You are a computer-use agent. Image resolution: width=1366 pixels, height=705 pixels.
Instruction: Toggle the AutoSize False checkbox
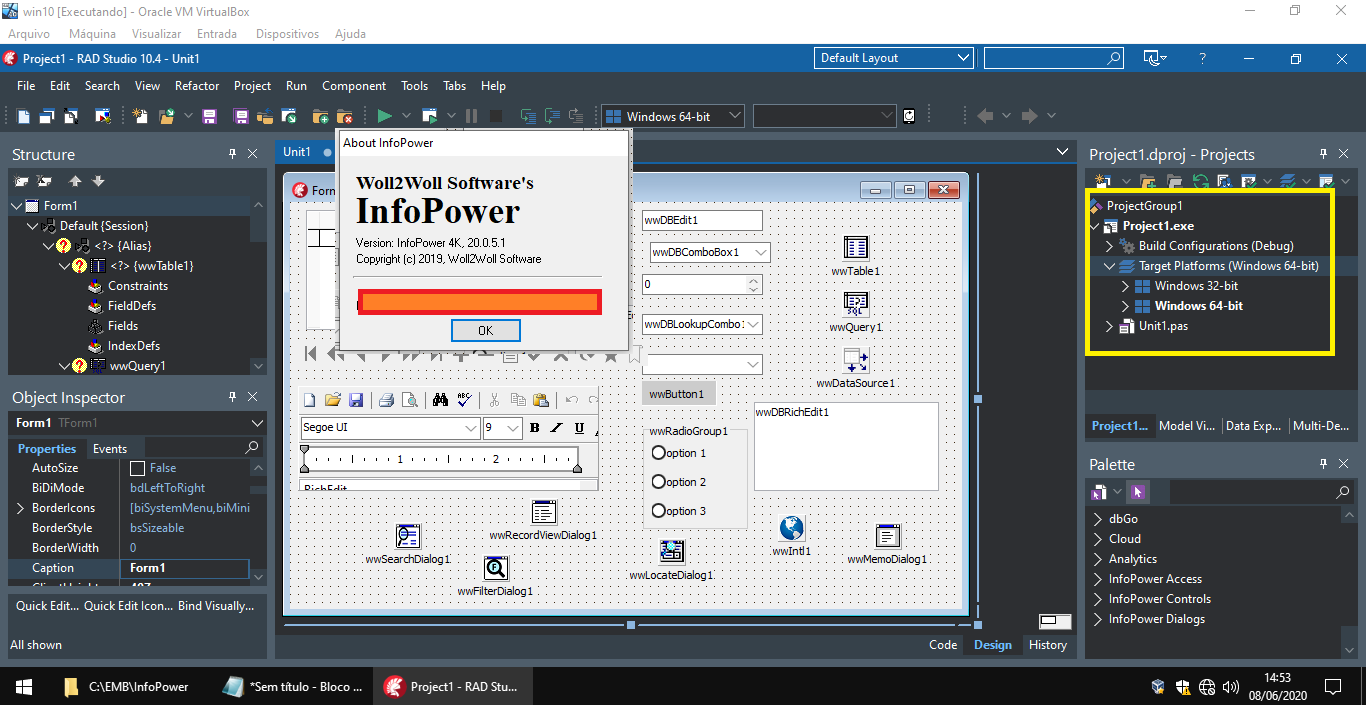138,468
